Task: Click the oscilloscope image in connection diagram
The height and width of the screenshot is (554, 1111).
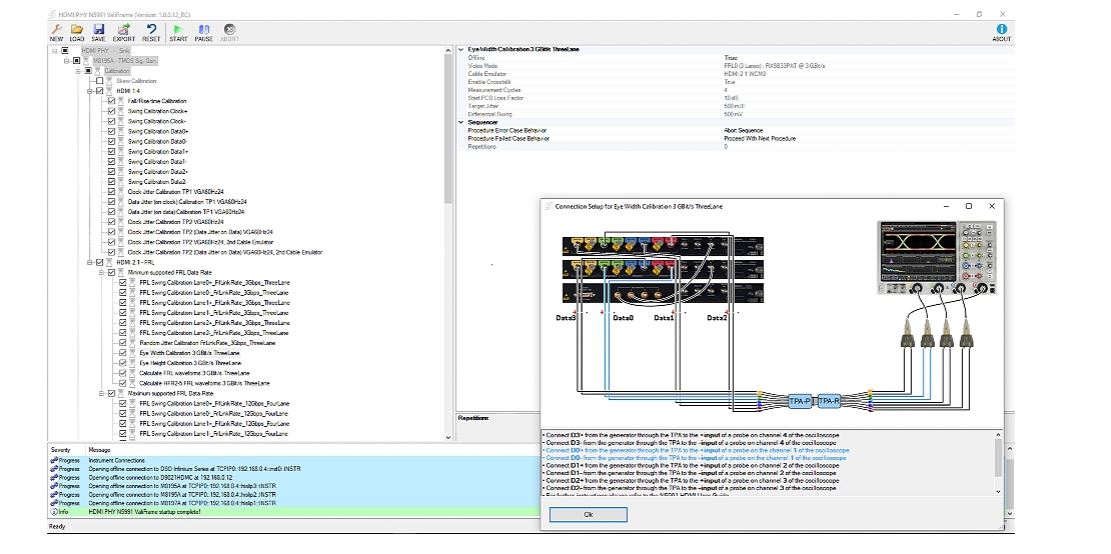Action: [x=937, y=257]
